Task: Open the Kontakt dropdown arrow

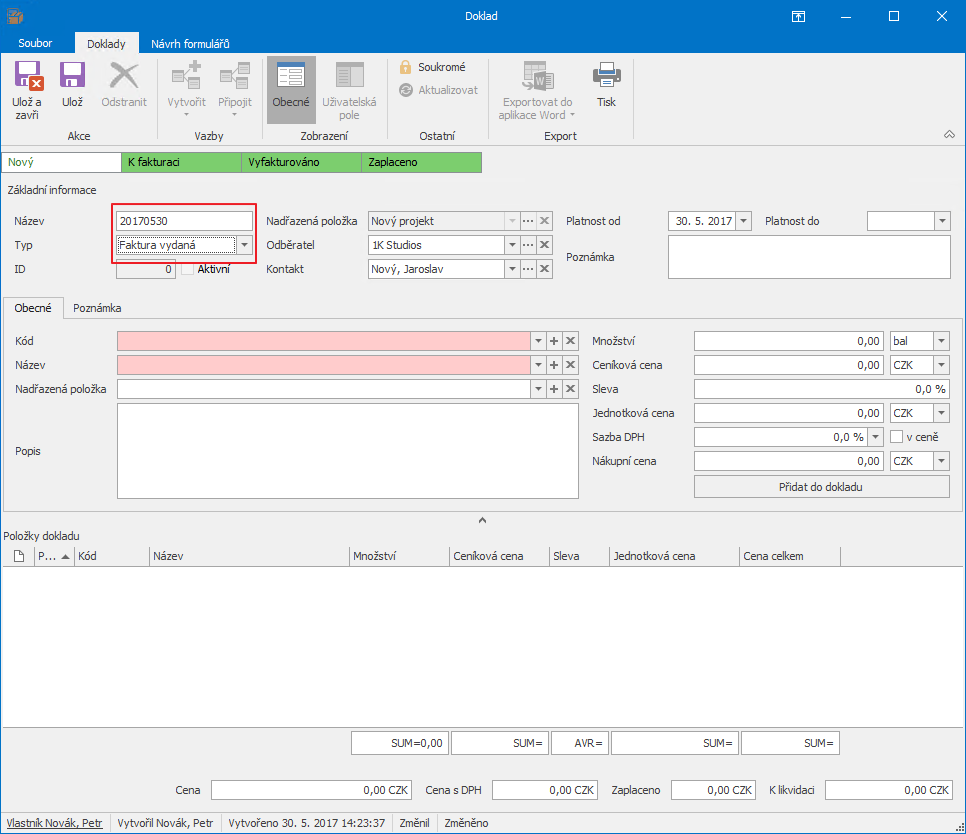Action: (512, 269)
